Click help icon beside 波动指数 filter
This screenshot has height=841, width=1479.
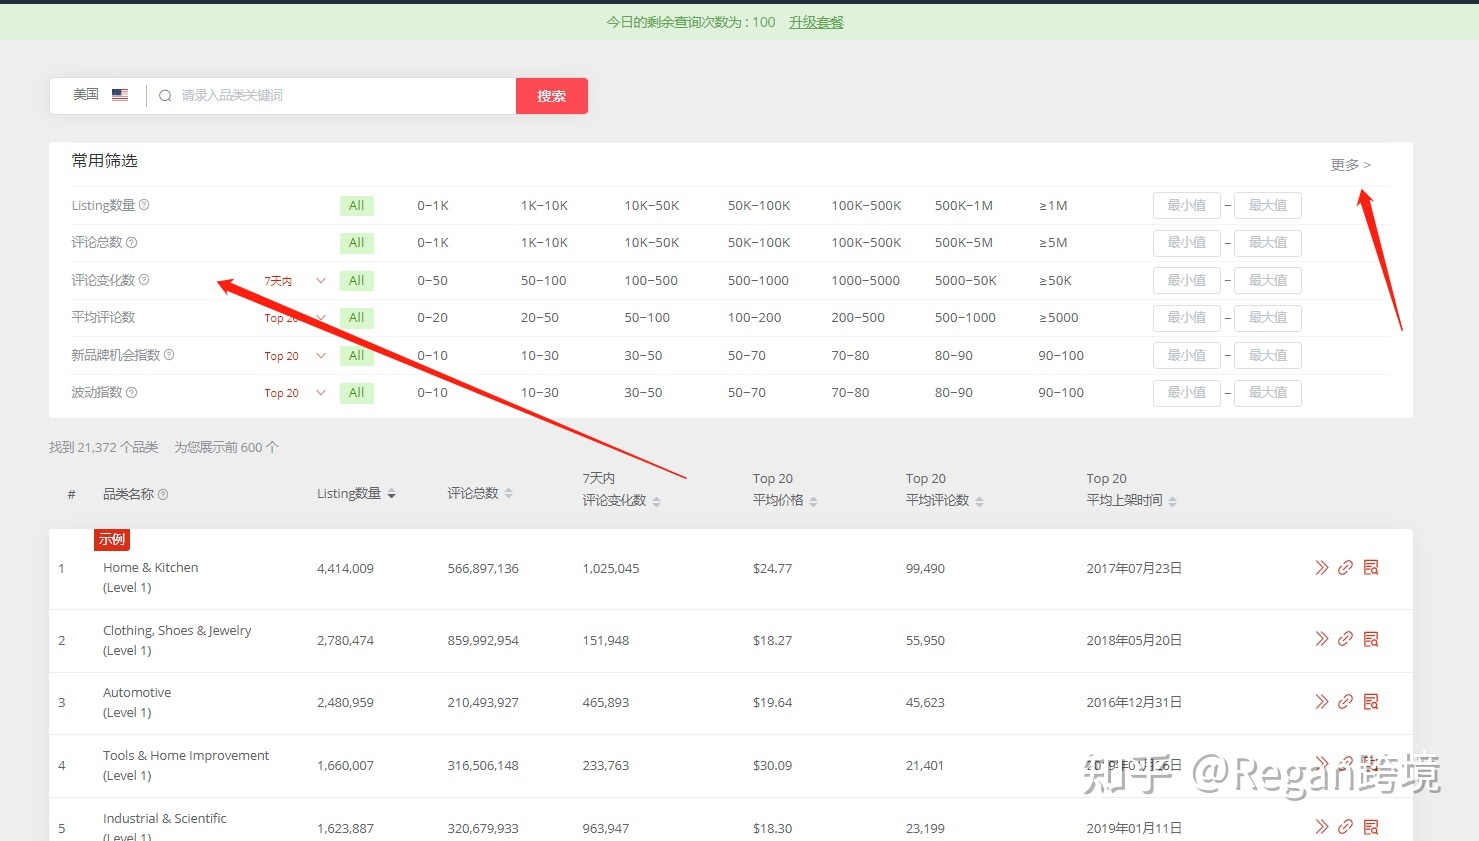132,392
